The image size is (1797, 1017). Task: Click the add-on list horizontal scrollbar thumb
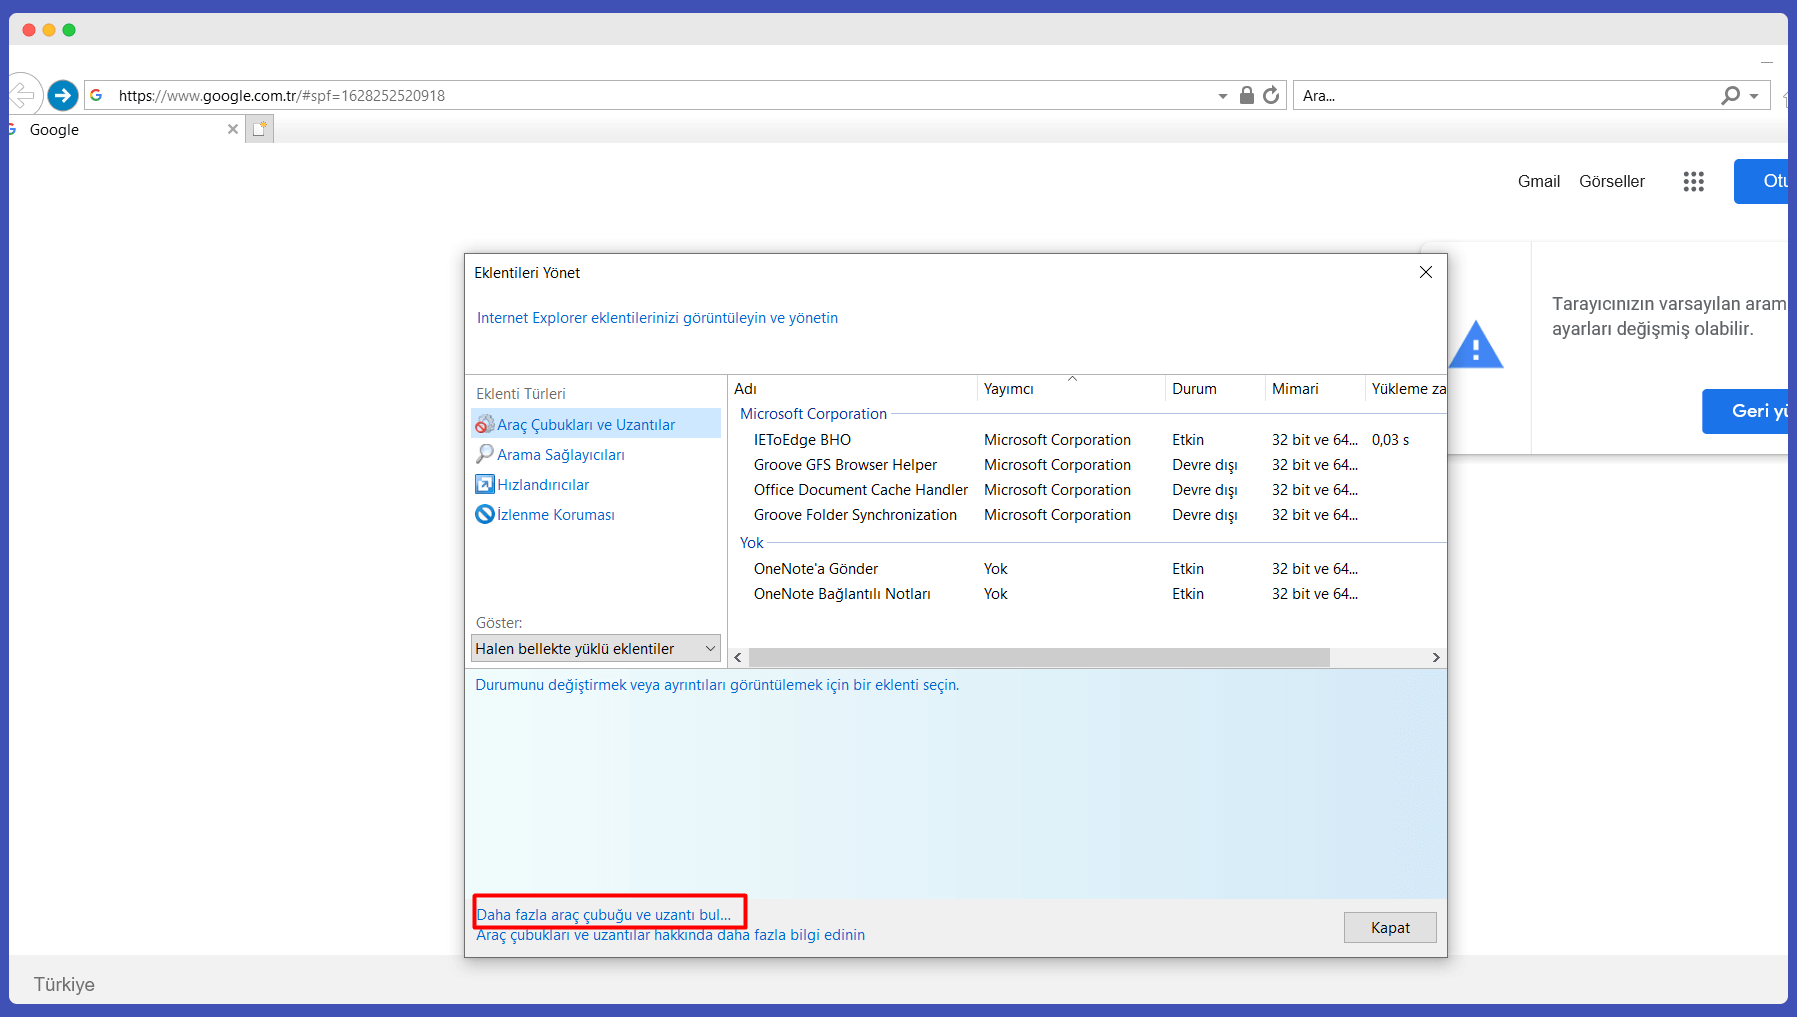[x=1040, y=657]
